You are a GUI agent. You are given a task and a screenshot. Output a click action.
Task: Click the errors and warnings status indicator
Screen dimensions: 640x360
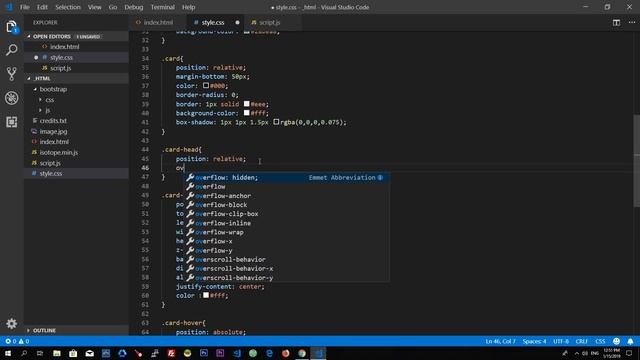point(17,341)
